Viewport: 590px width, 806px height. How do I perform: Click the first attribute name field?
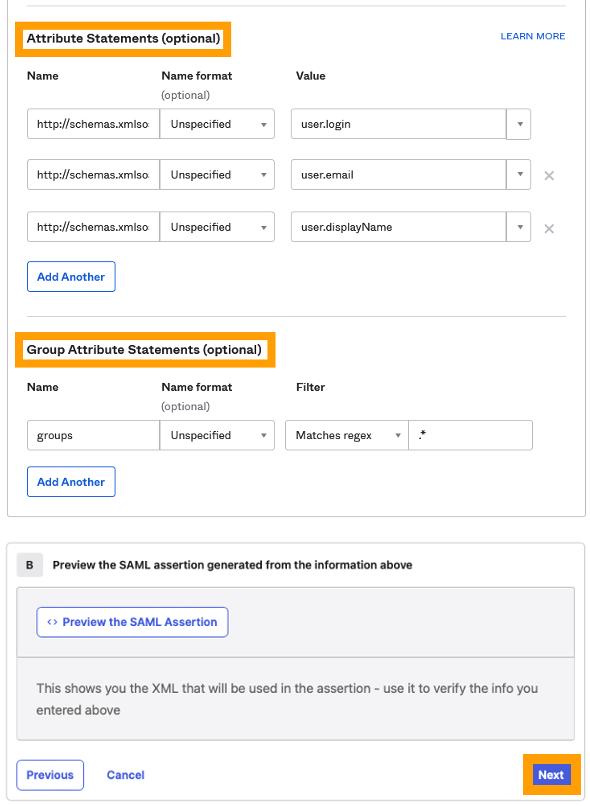tap(93, 124)
